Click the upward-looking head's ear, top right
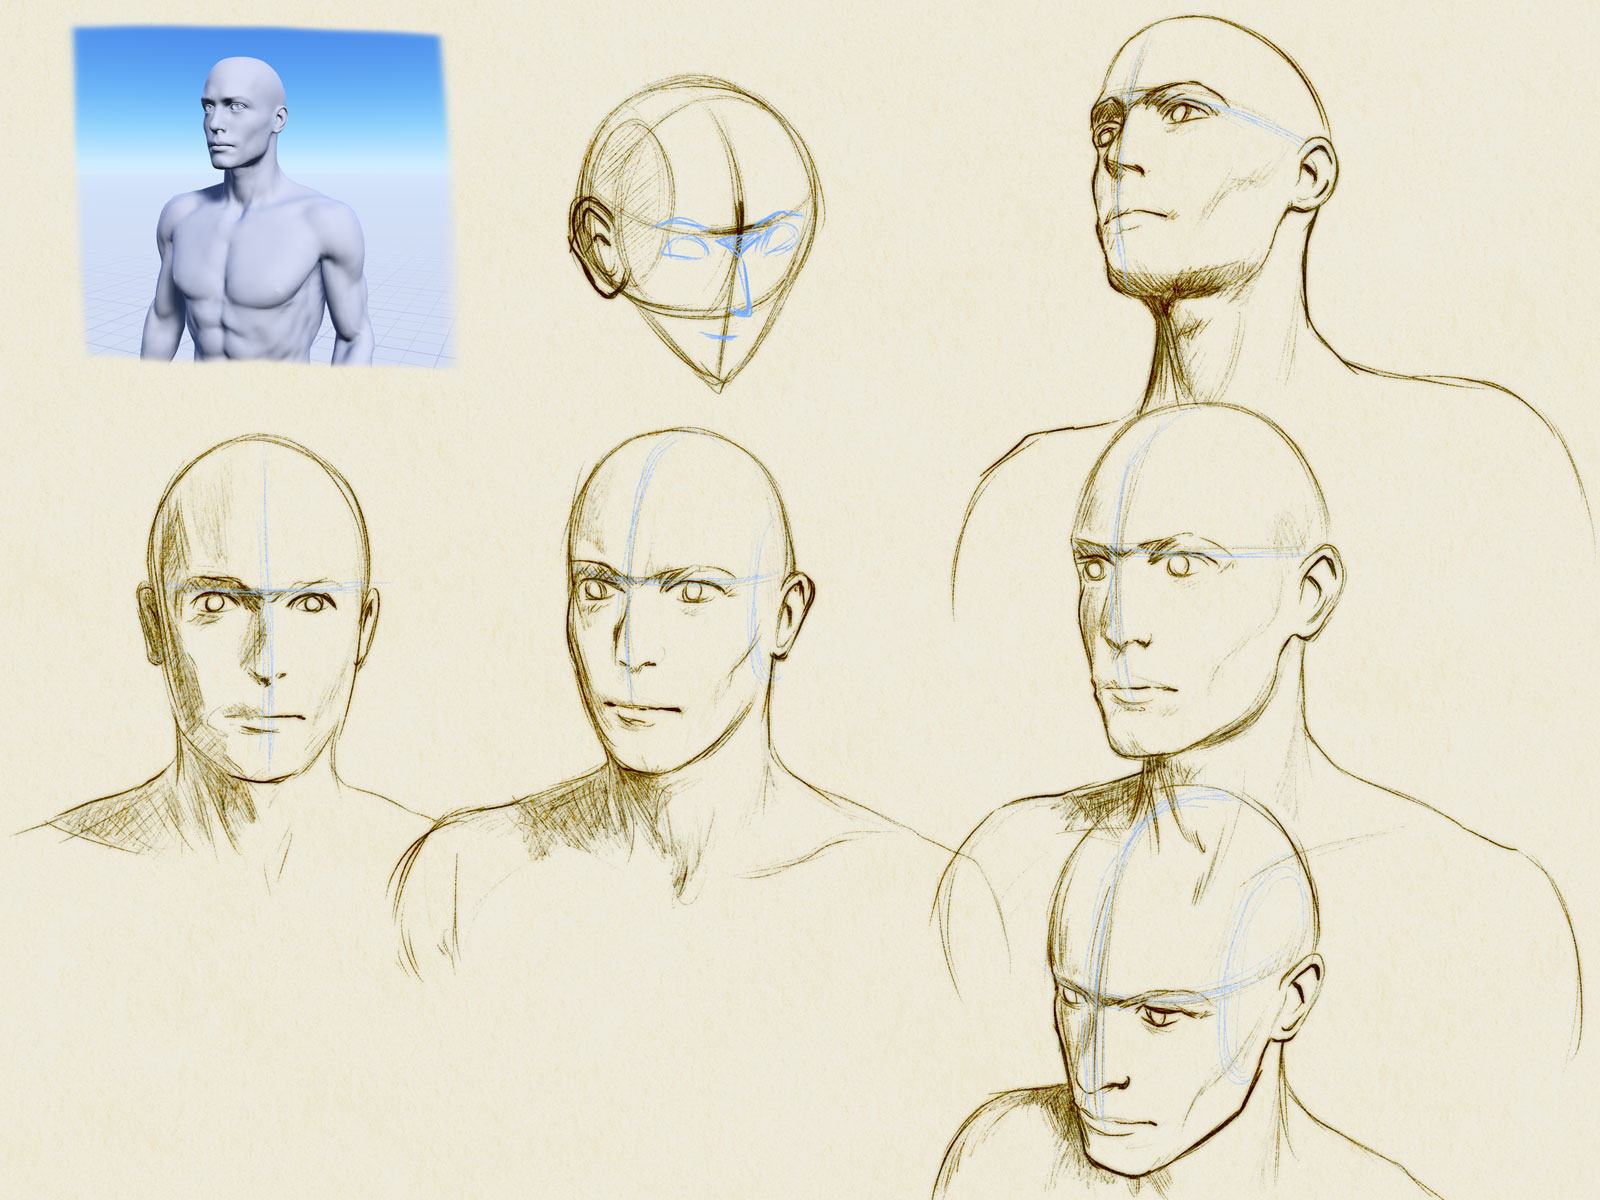Screen dimensions: 1600x1200 1318,175
